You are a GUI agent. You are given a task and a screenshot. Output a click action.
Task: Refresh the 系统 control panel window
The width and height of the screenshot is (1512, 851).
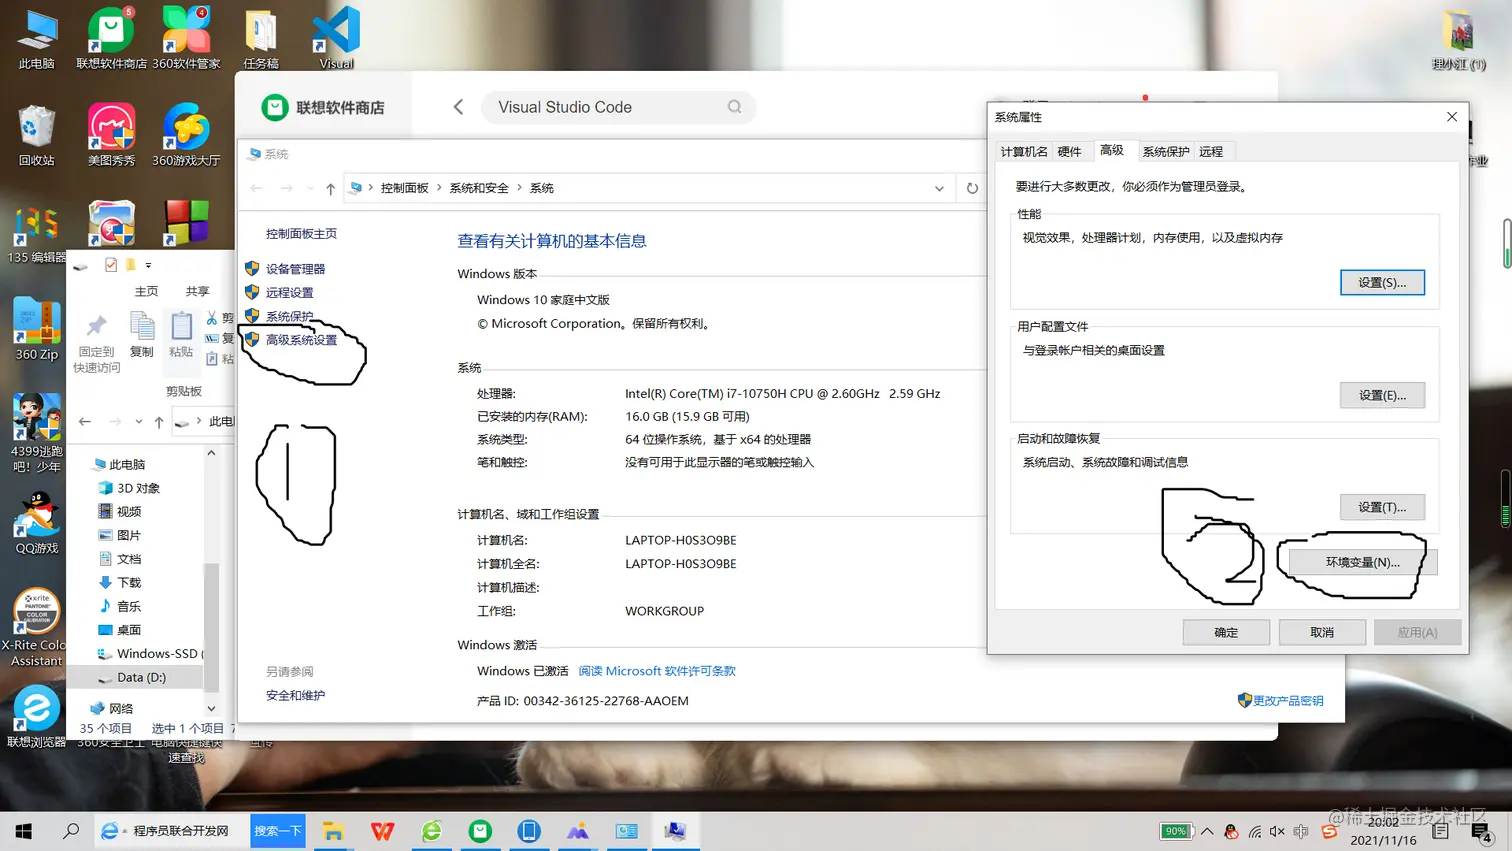pyautogui.click(x=972, y=188)
